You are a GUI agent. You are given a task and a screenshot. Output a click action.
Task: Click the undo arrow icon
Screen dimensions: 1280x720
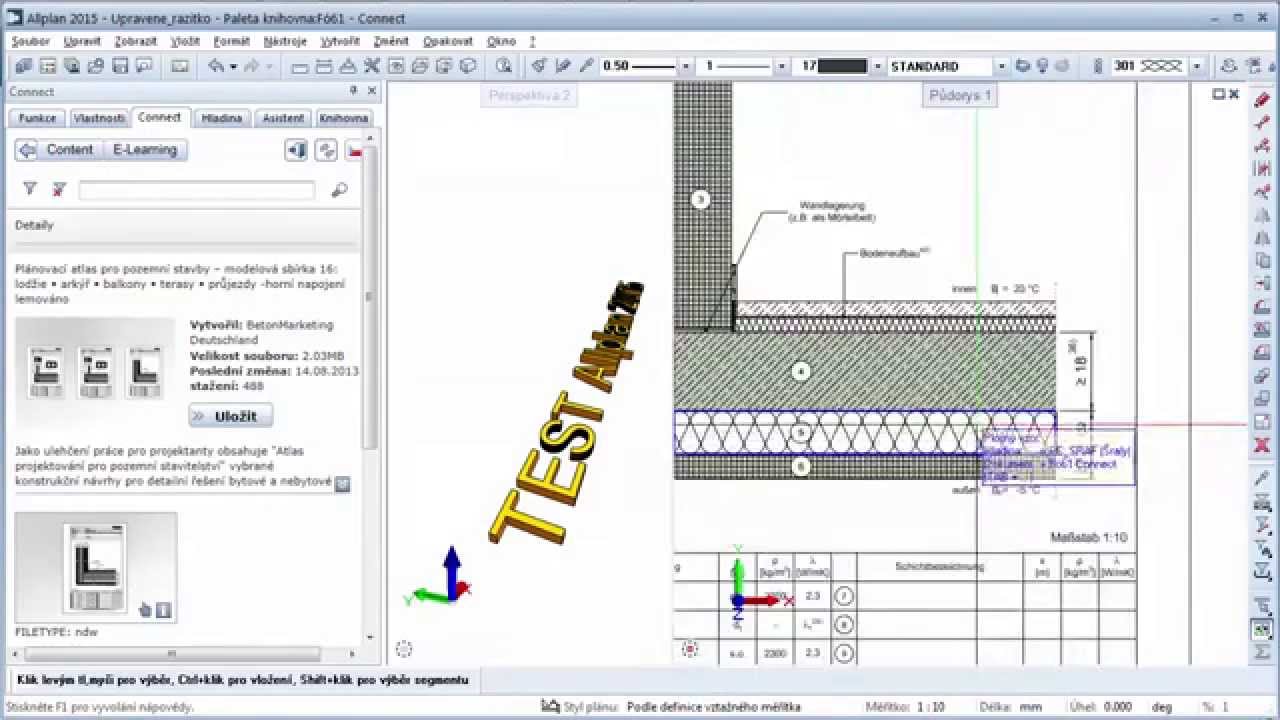point(216,66)
